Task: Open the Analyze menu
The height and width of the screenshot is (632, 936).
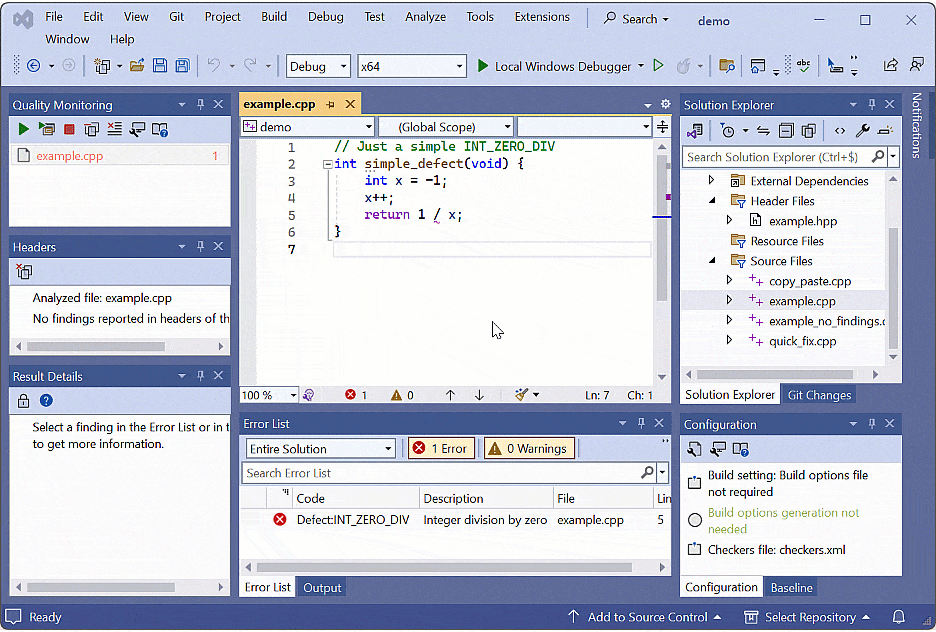Action: click(x=426, y=17)
